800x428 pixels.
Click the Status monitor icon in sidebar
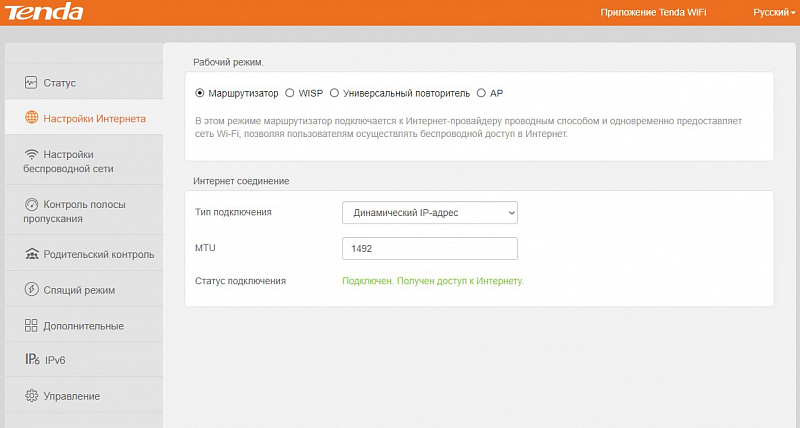click(31, 82)
